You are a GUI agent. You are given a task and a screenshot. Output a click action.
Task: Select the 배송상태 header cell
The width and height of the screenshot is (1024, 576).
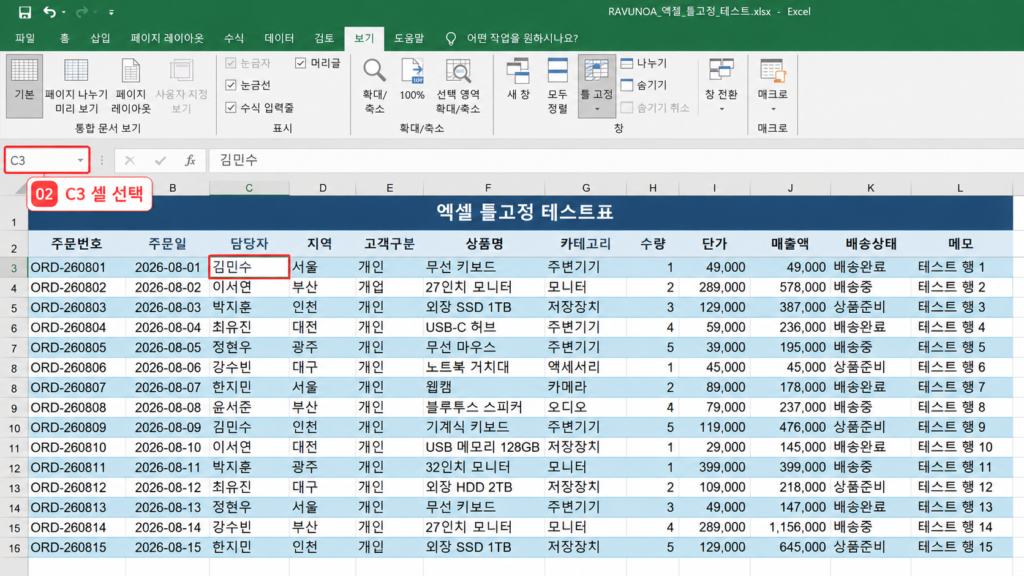pos(871,244)
